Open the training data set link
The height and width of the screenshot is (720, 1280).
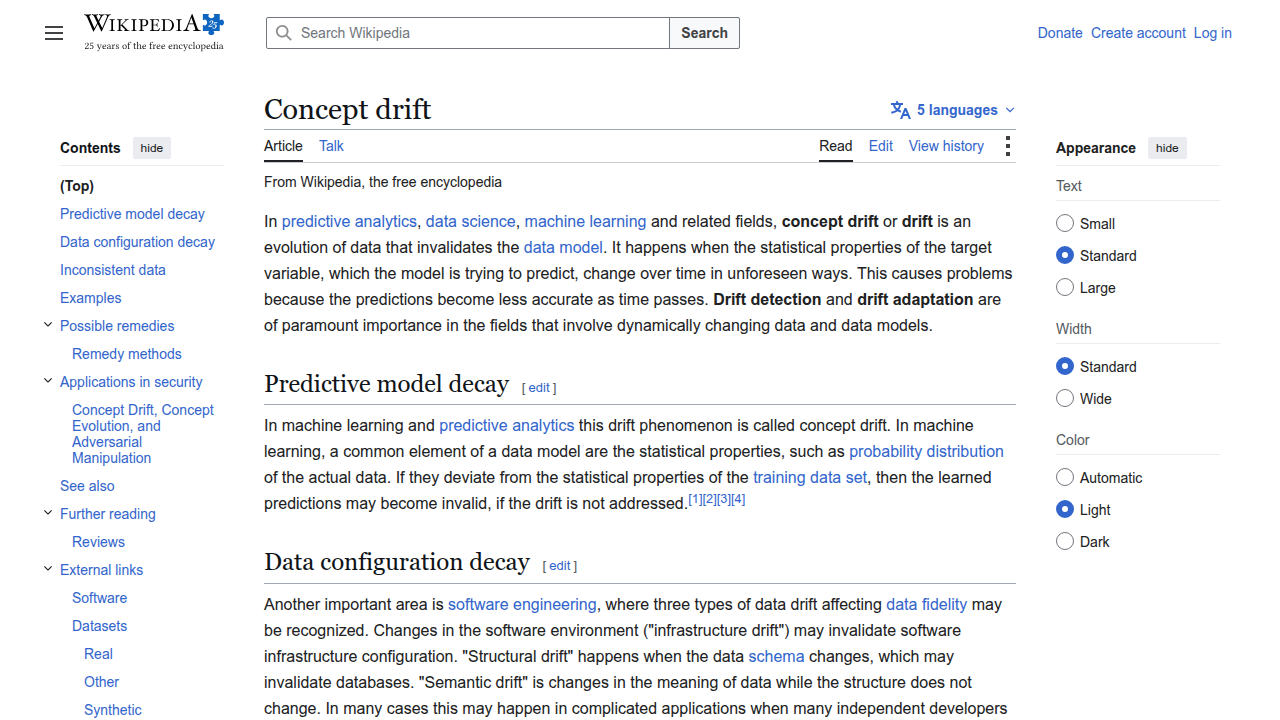[x=810, y=477]
